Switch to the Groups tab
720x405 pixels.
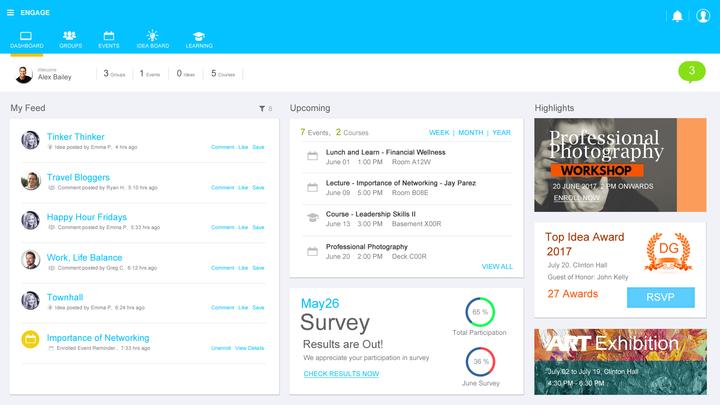[70, 40]
